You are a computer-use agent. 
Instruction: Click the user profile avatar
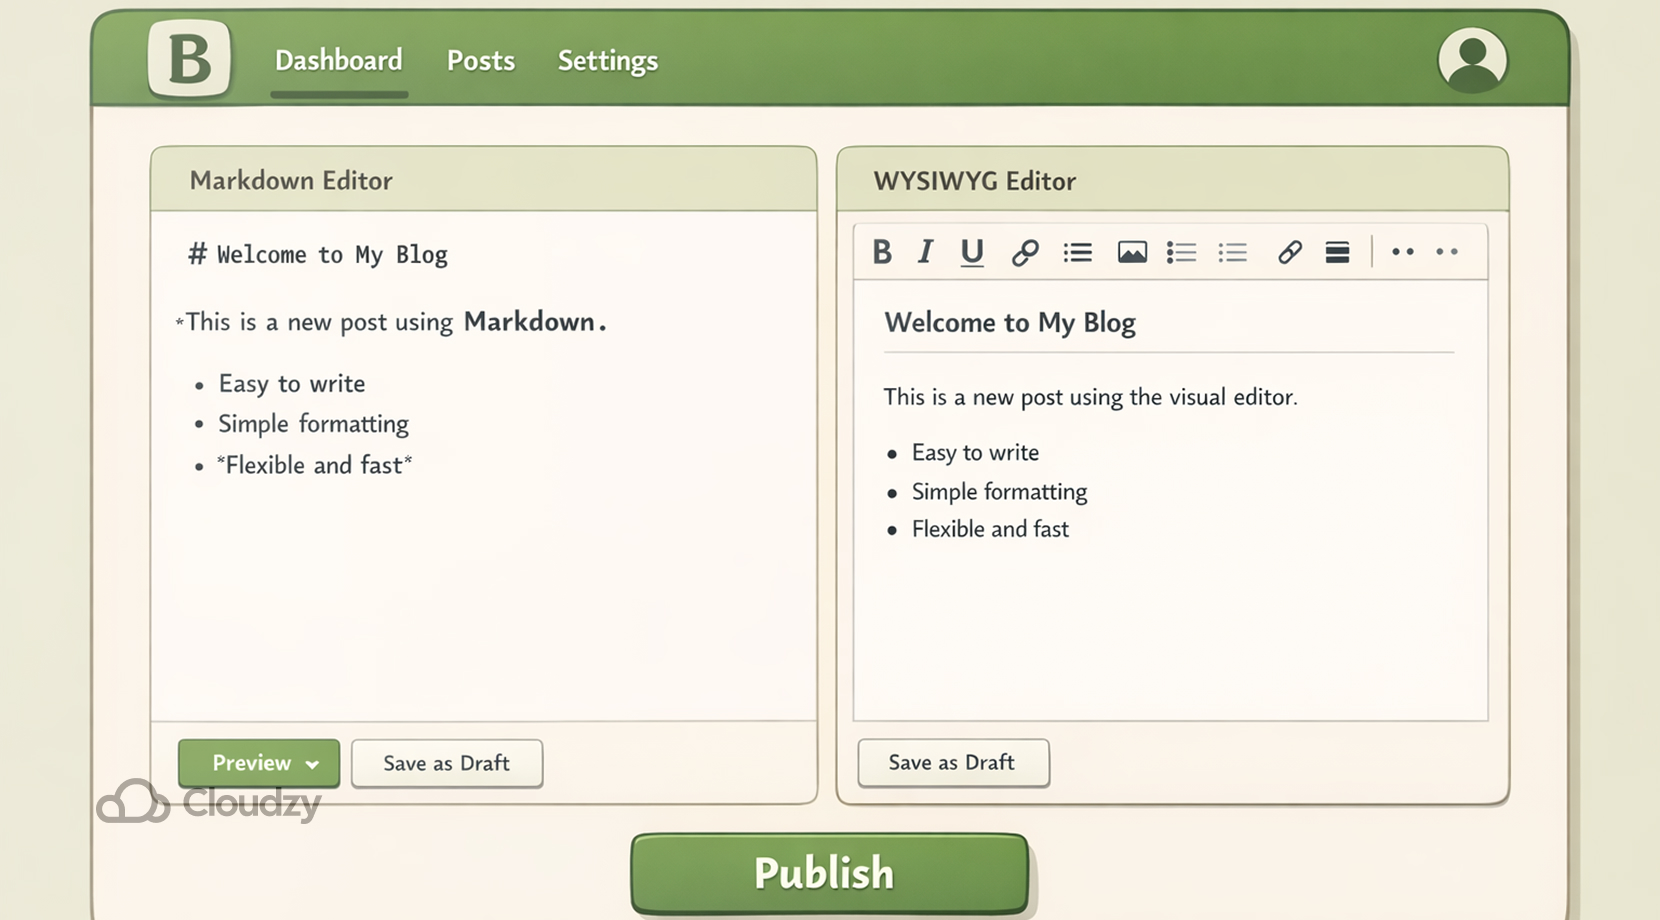click(x=1472, y=60)
